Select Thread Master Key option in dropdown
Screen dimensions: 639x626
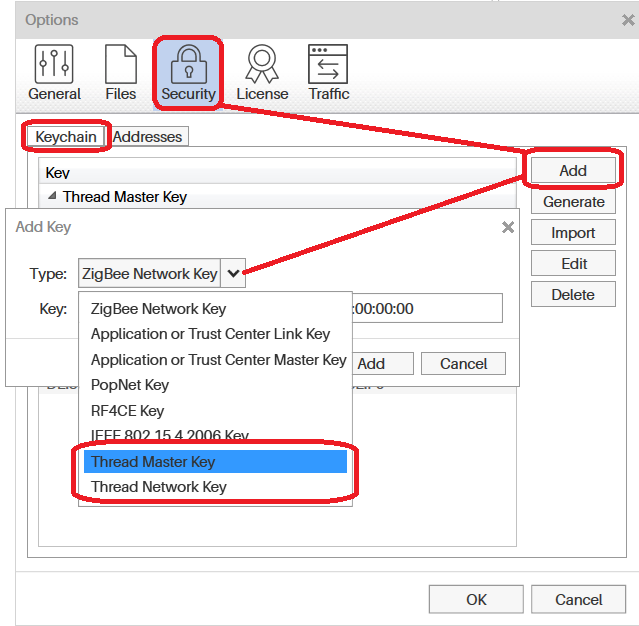(x=215, y=462)
